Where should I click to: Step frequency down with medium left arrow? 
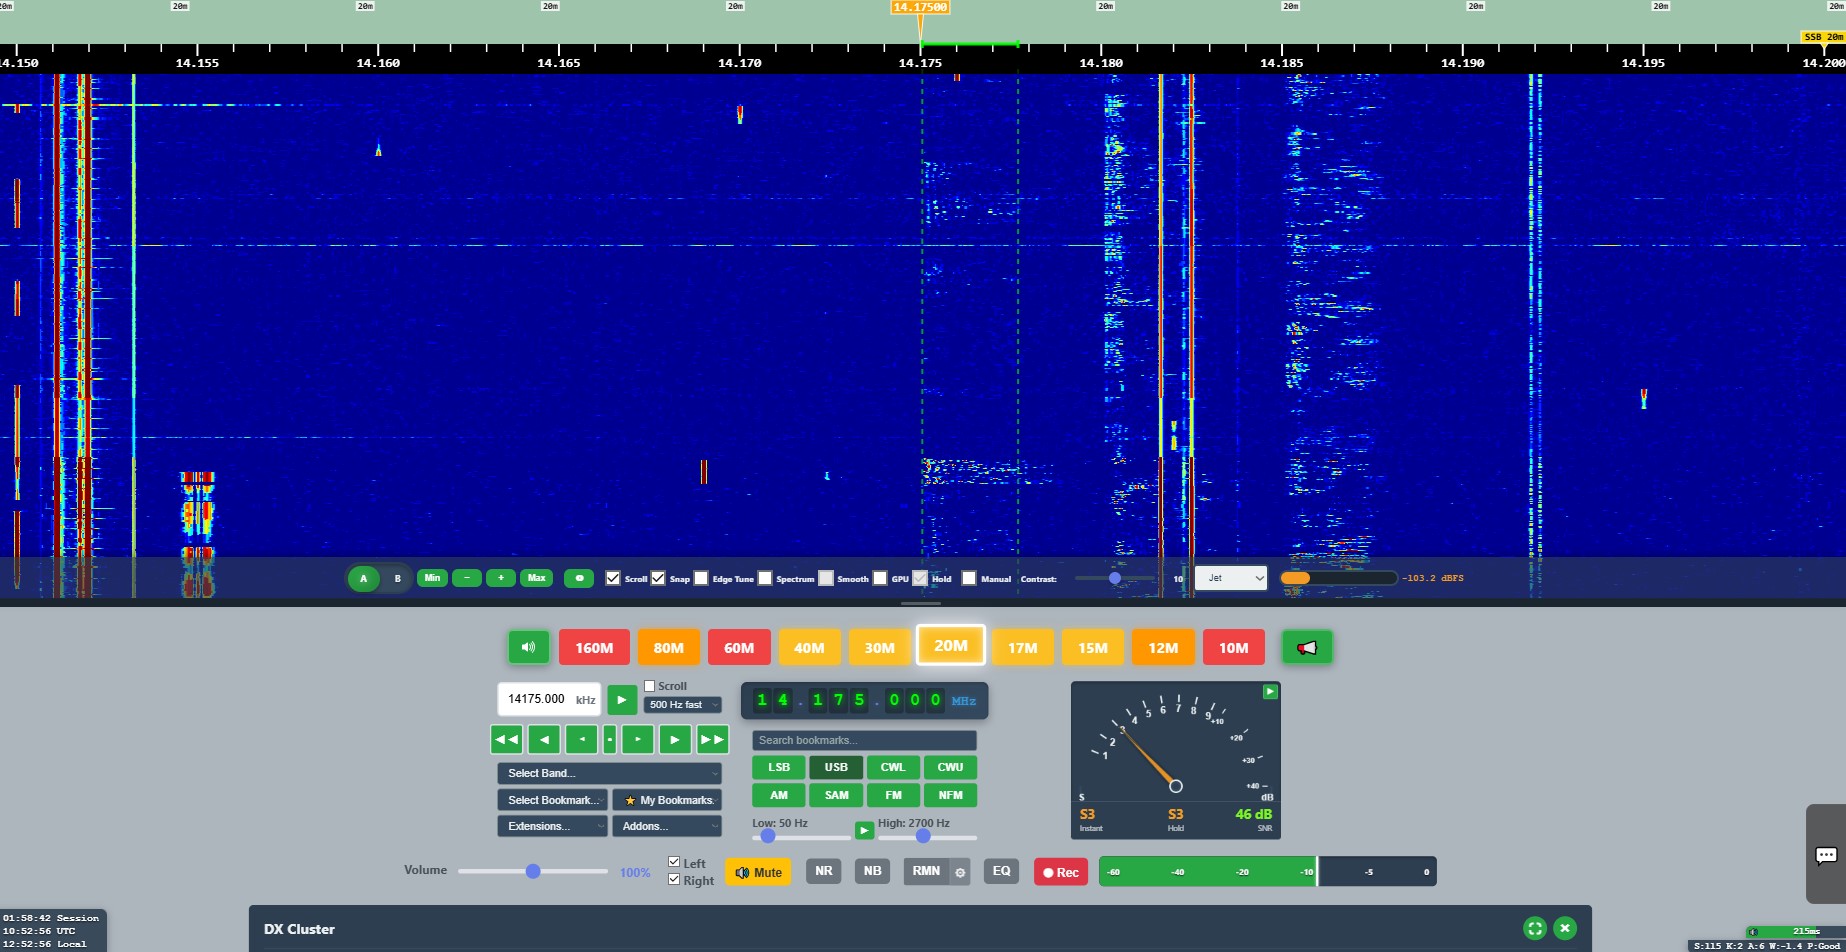[544, 739]
